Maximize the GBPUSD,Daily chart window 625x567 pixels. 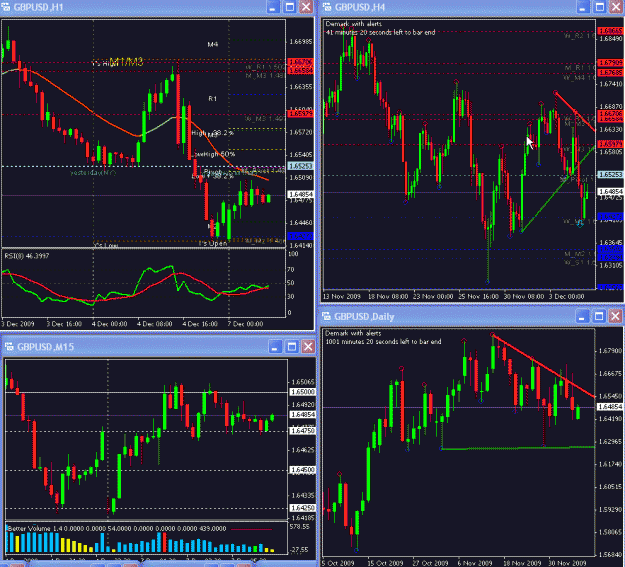pyautogui.click(x=599, y=317)
